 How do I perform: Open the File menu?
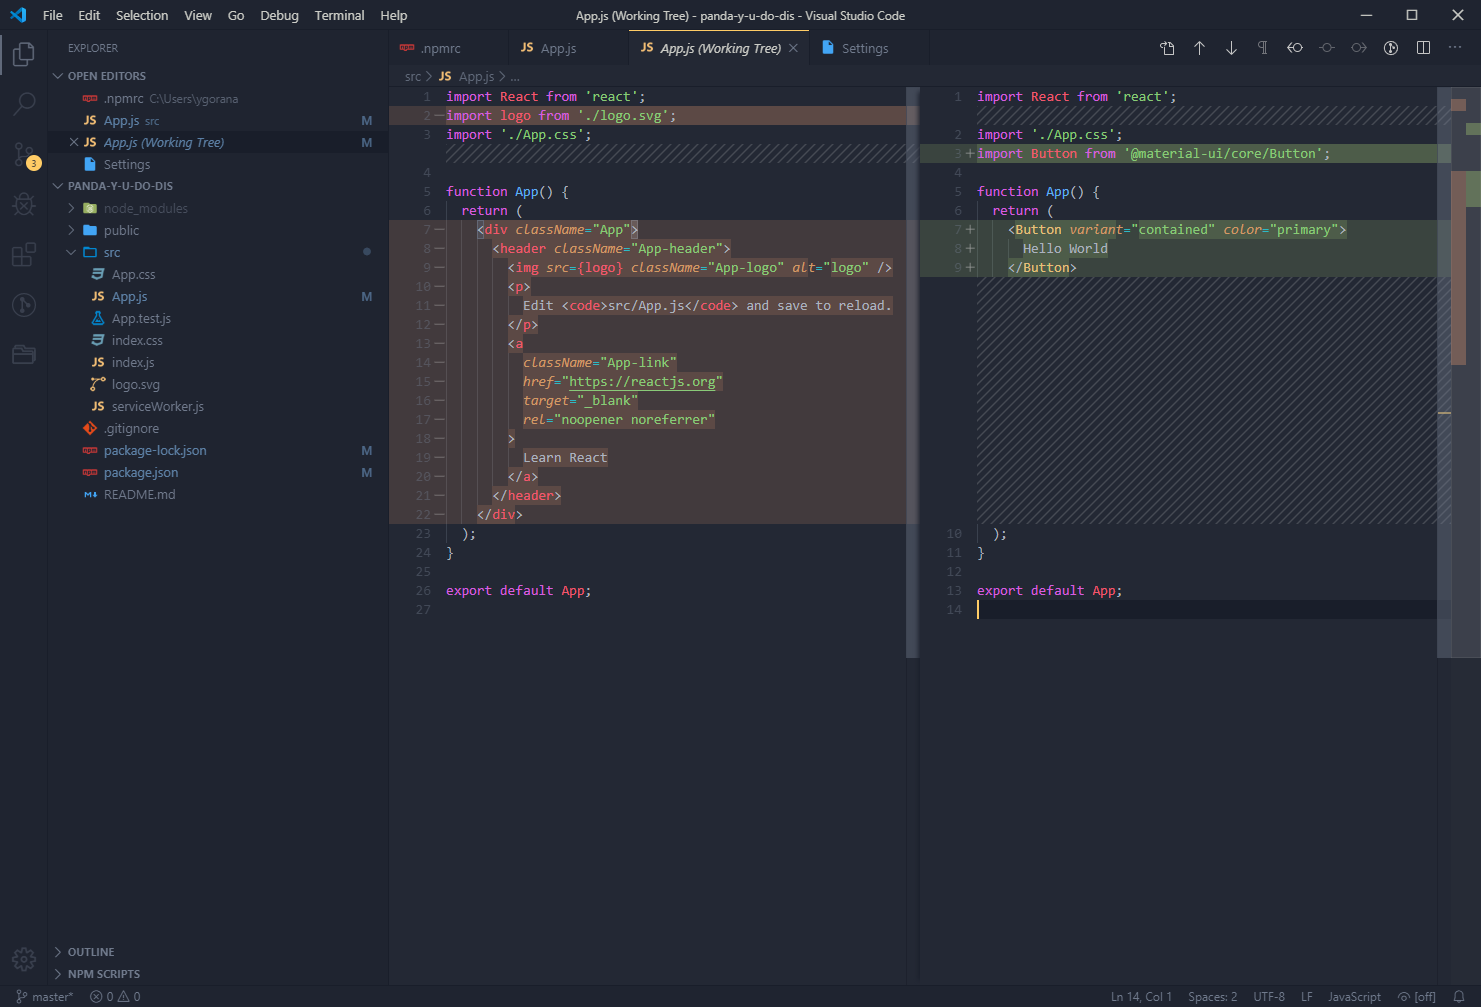(x=53, y=15)
